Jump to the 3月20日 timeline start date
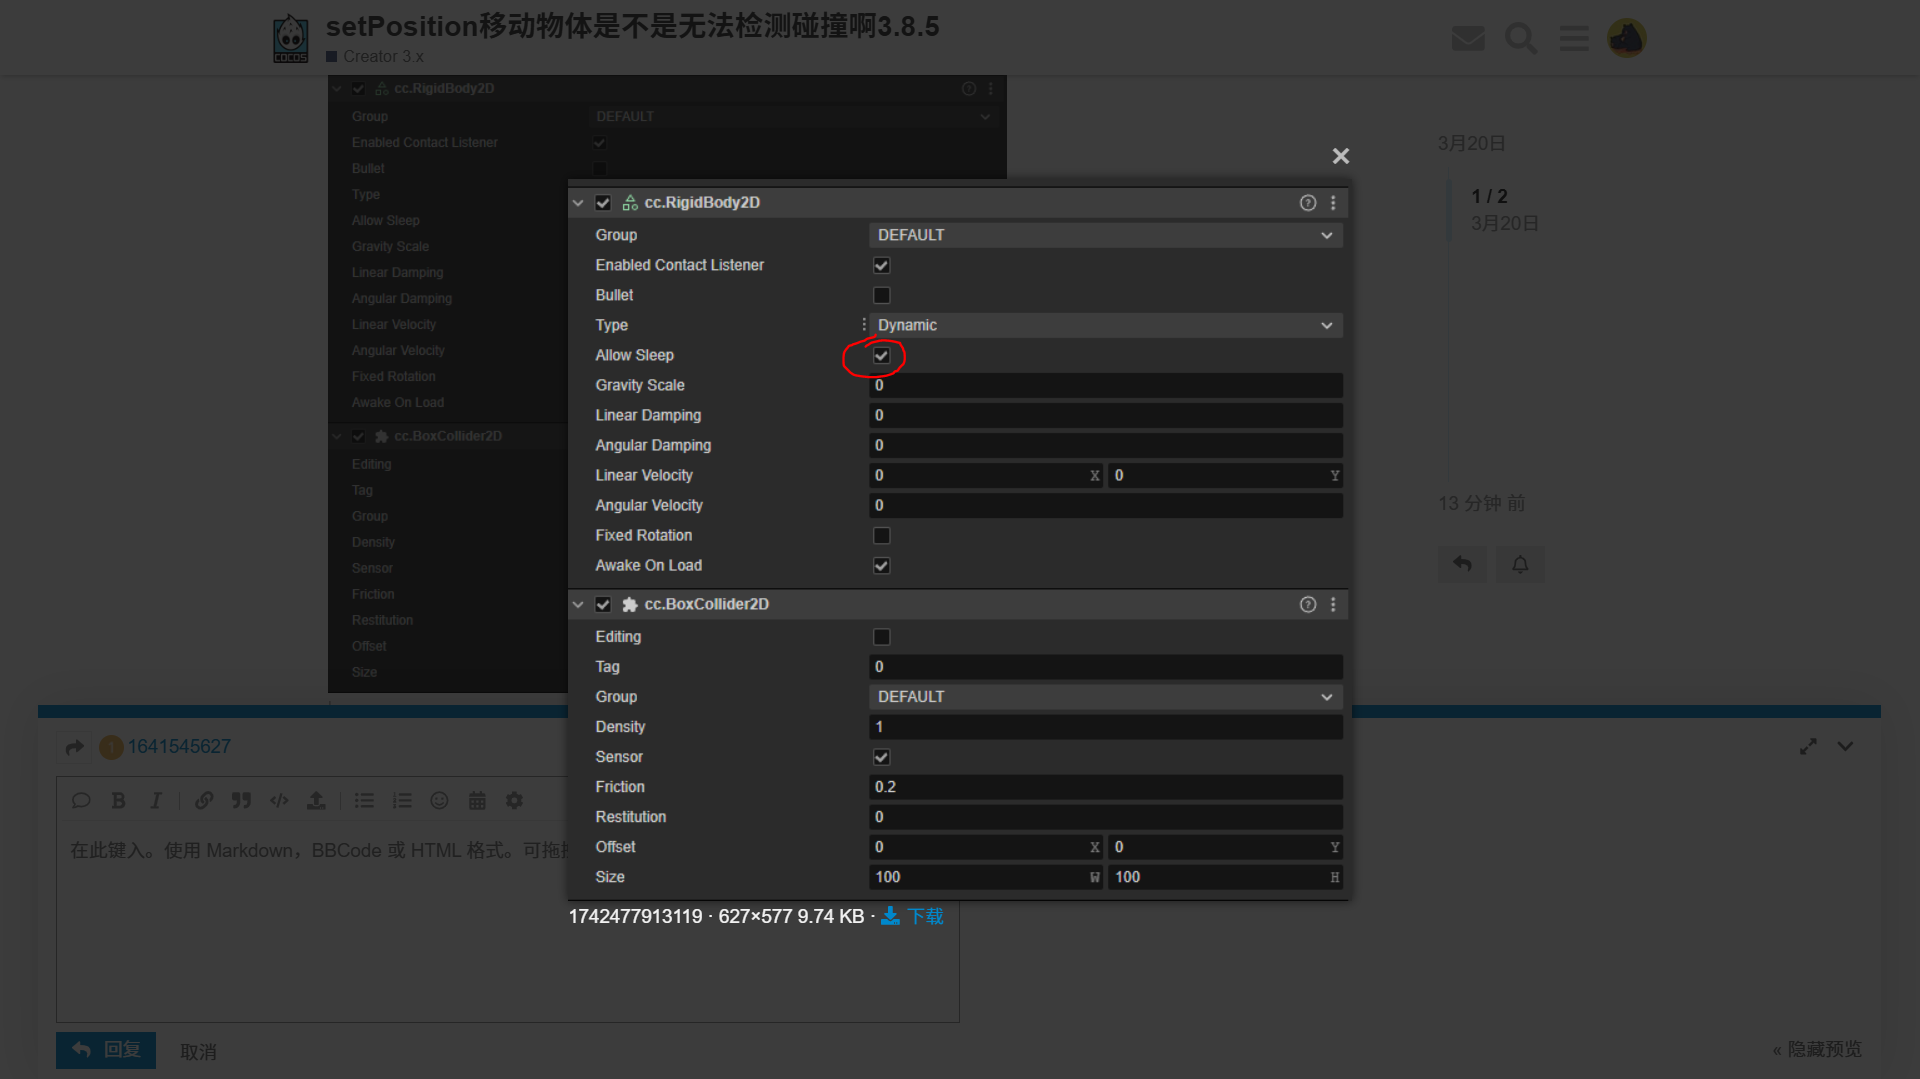Screen dimensions: 1920x1079 point(1472,143)
